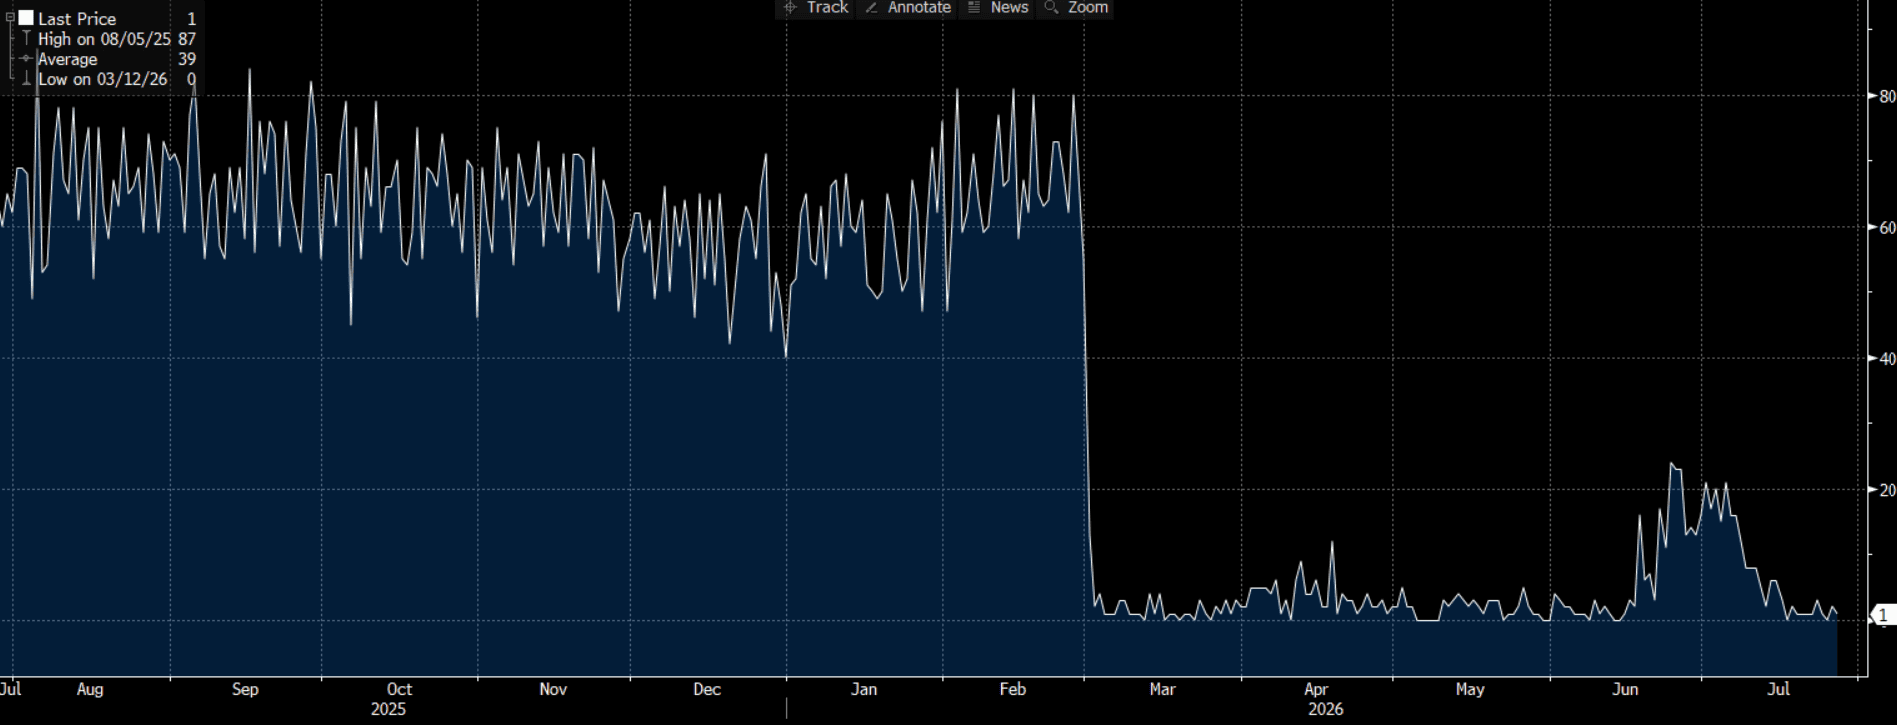Click the low value "0" in the legend
This screenshot has height=725, width=1897.
191,79
